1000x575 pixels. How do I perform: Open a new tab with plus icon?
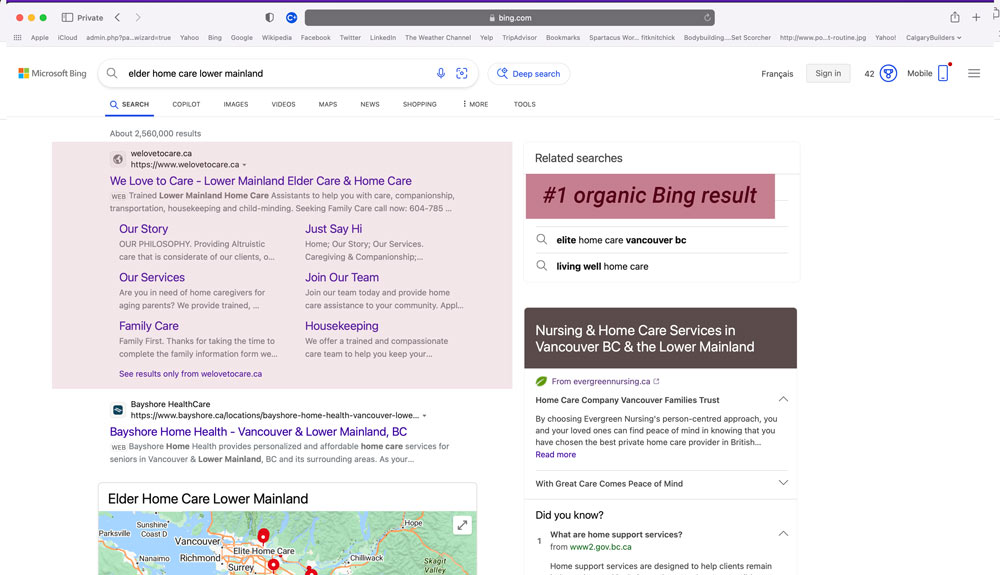976,18
